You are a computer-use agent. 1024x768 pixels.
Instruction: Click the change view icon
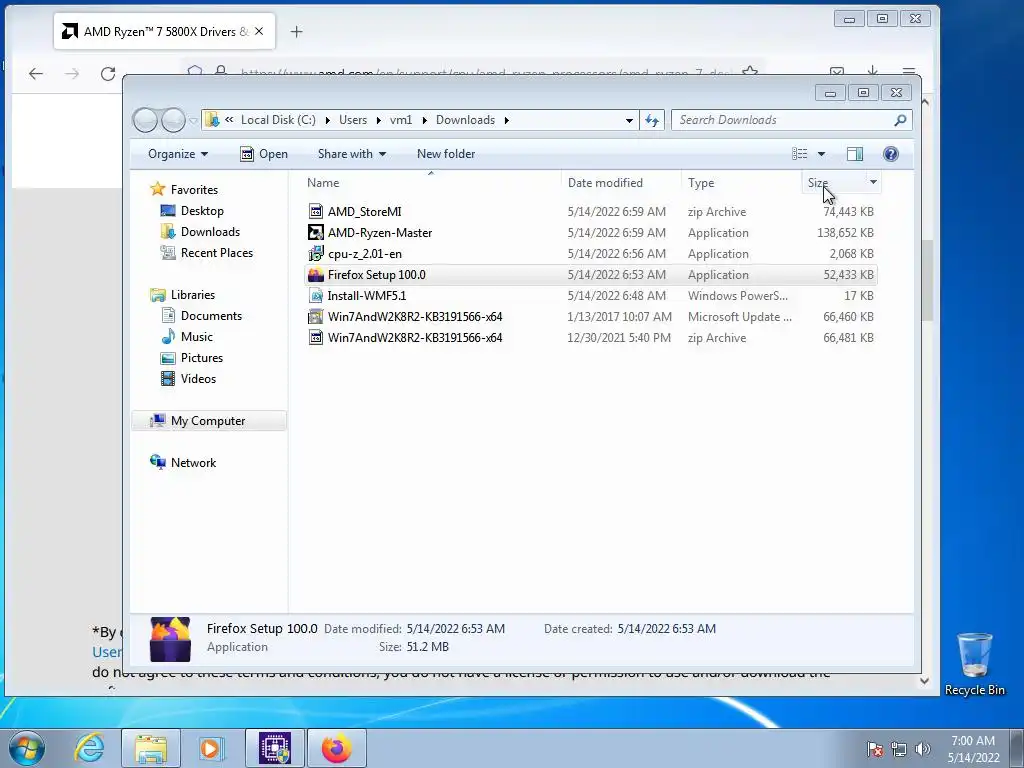[x=800, y=153]
